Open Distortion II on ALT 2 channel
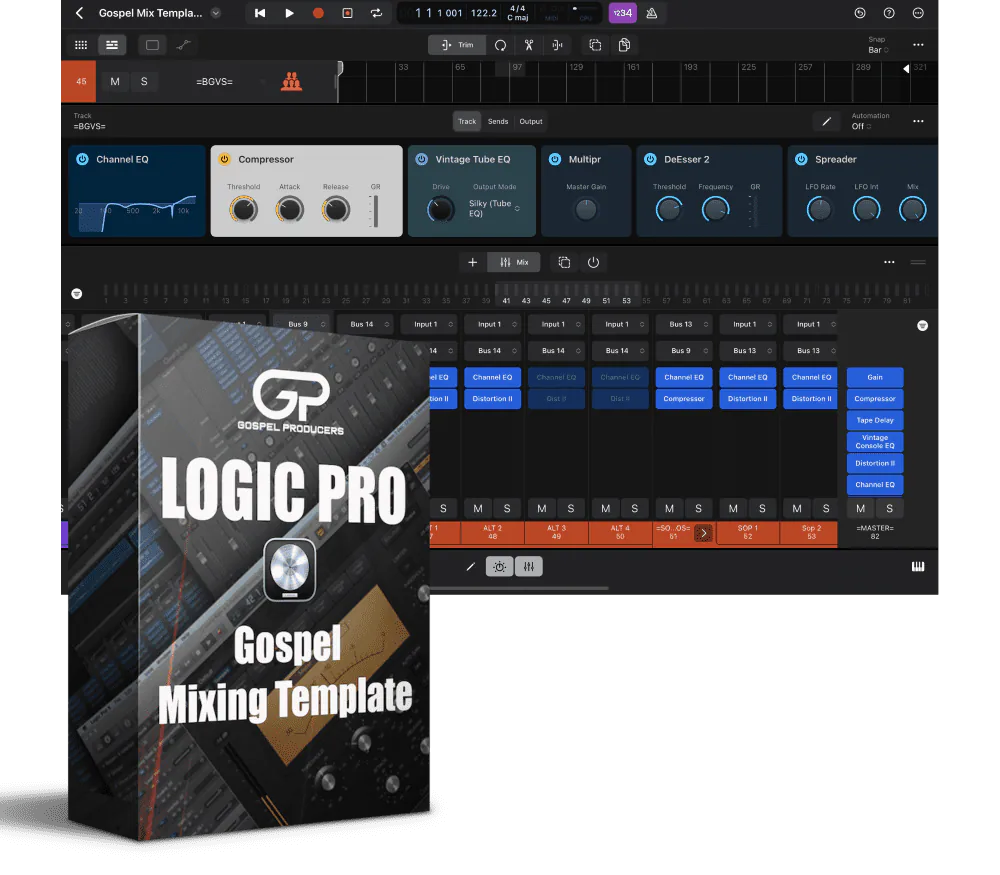Screen dimensions: 1000x875 click(492, 399)
